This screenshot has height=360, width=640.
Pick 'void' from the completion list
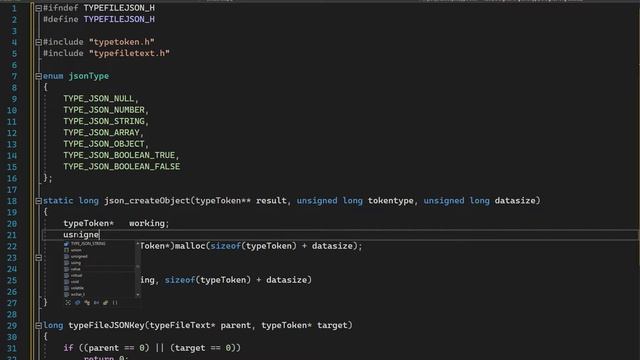[75, 282]
